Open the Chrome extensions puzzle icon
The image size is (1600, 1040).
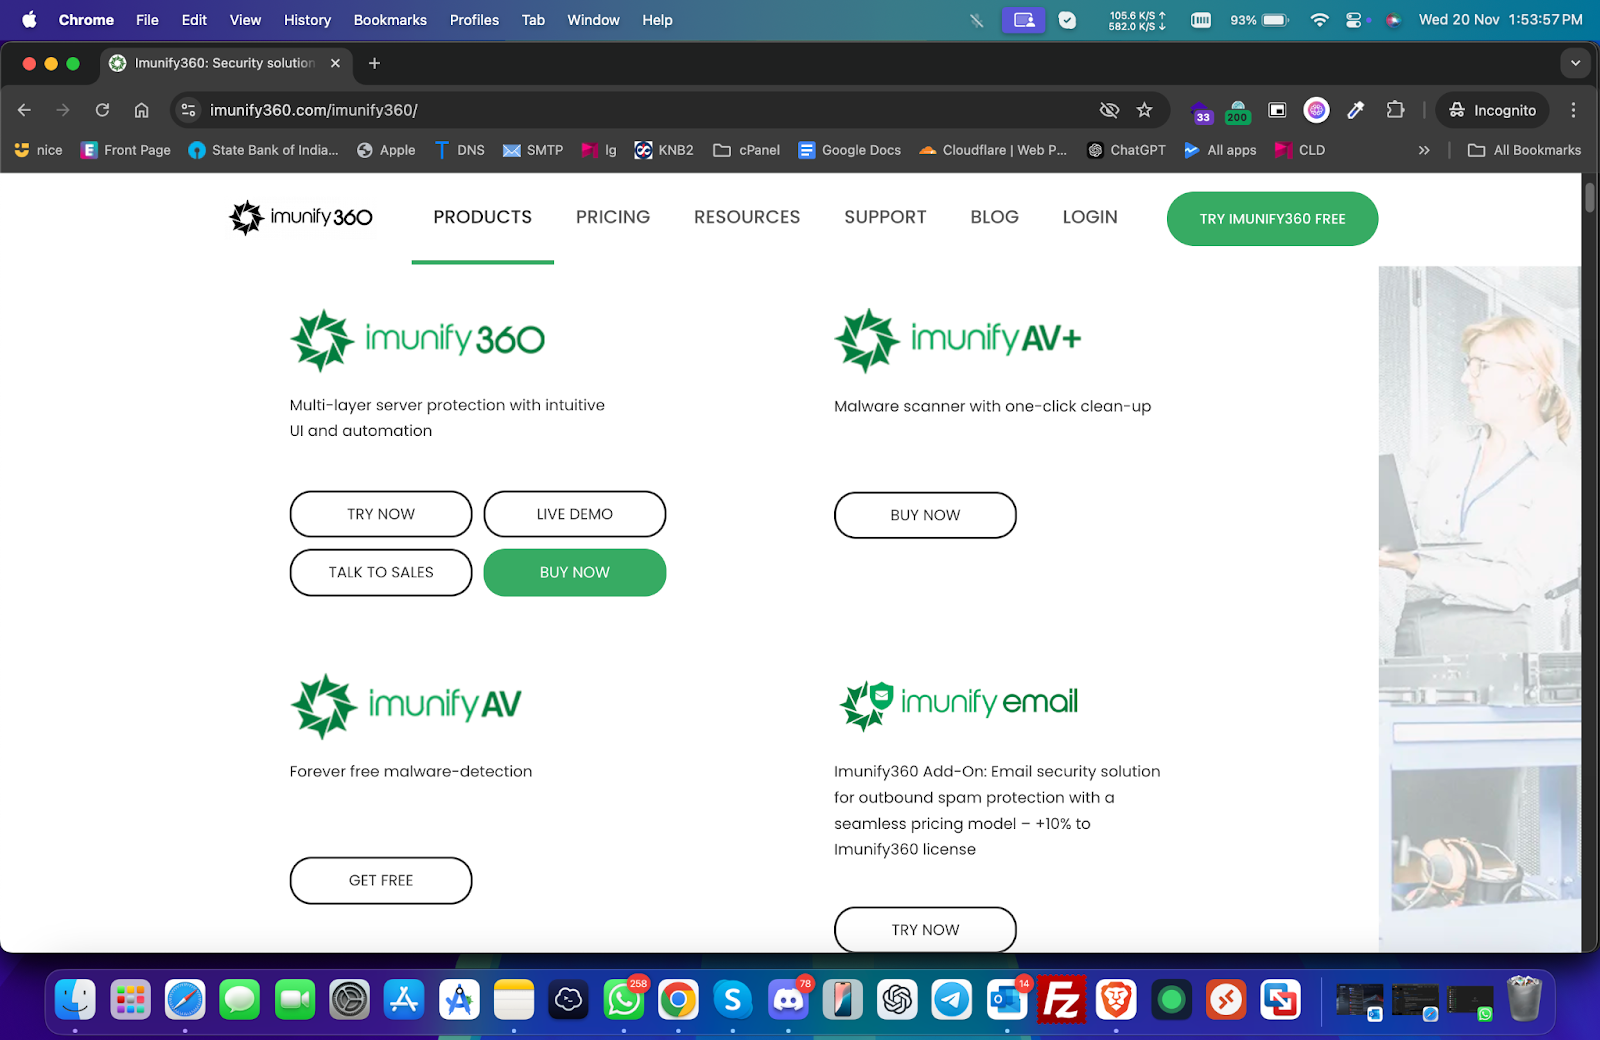[1394, 110]
